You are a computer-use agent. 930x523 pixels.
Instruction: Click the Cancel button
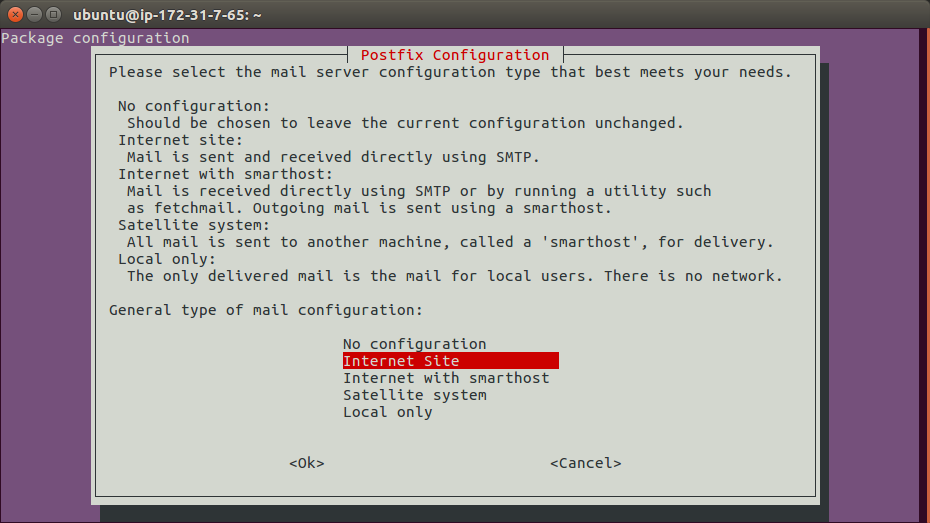coord(585,463)
